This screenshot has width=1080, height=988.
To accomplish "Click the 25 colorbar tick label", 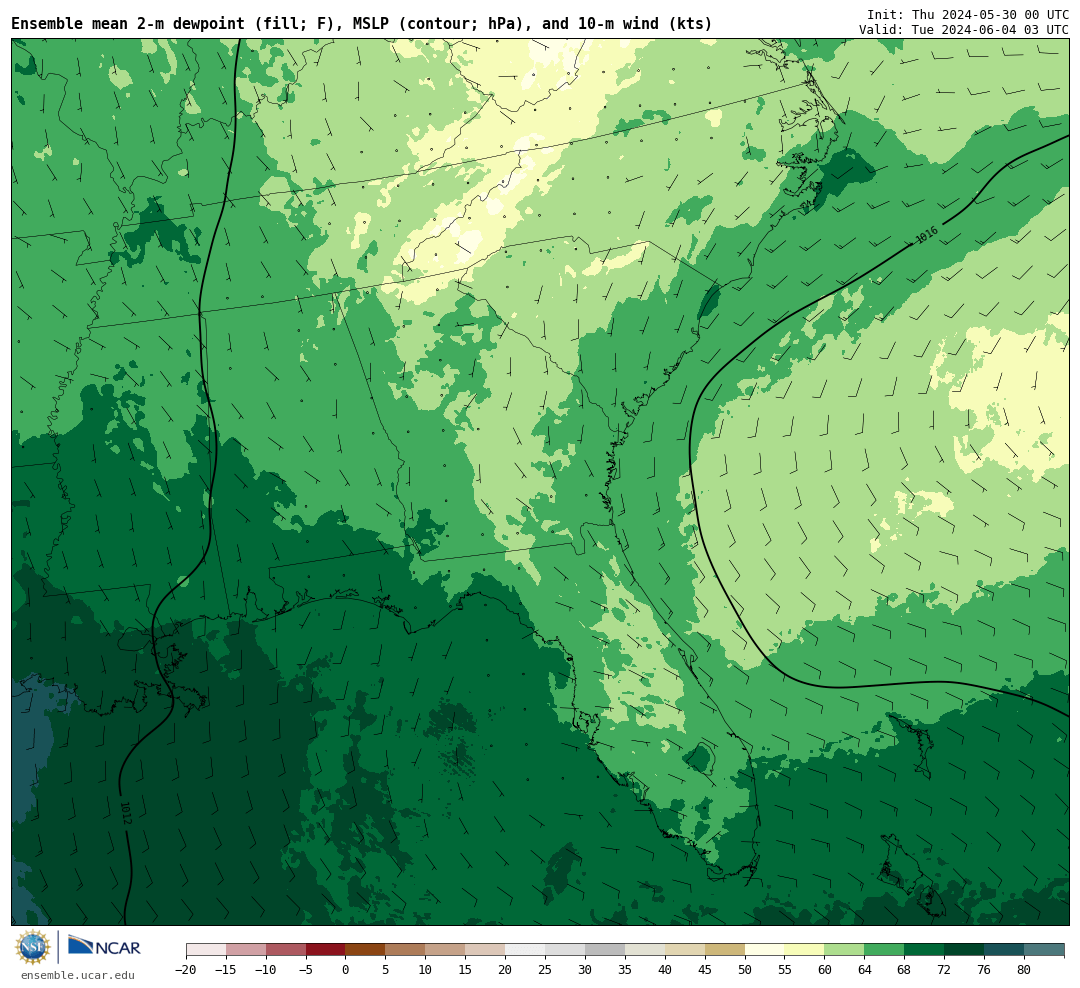I will pyautogui.click(x=546, y=969).
